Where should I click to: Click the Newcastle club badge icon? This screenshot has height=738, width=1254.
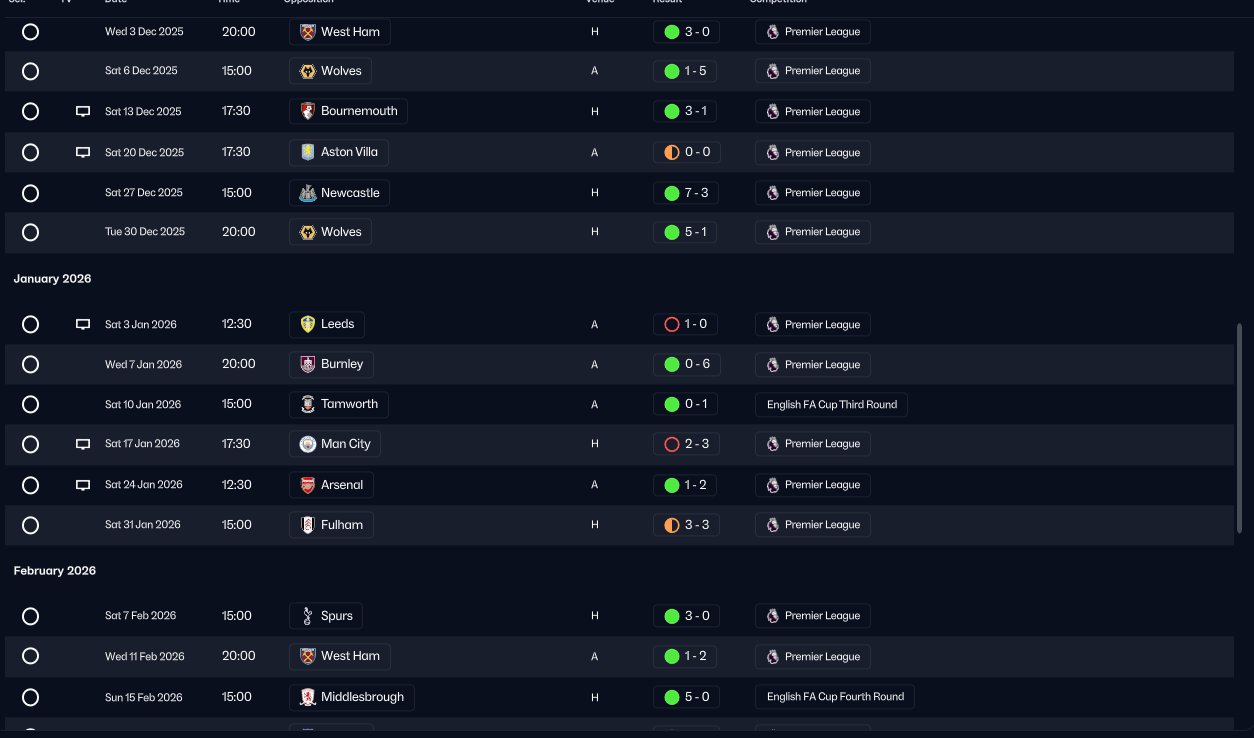[x=308, y=193]
